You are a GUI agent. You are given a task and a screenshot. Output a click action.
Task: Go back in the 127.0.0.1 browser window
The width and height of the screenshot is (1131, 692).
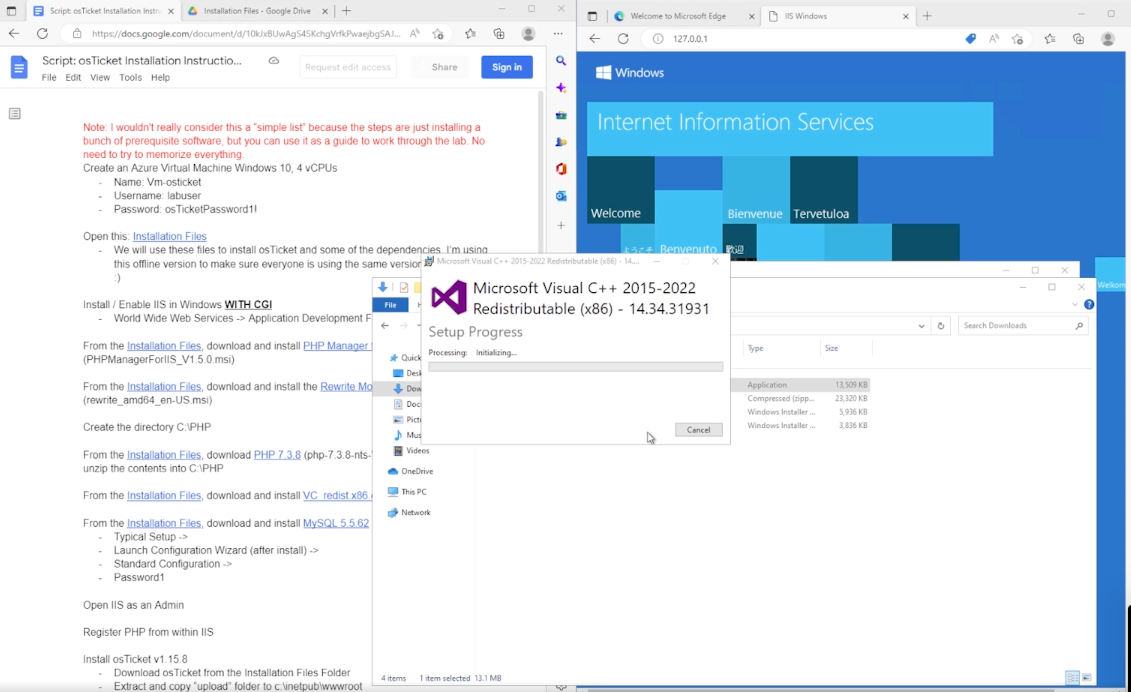coord(594,39)
